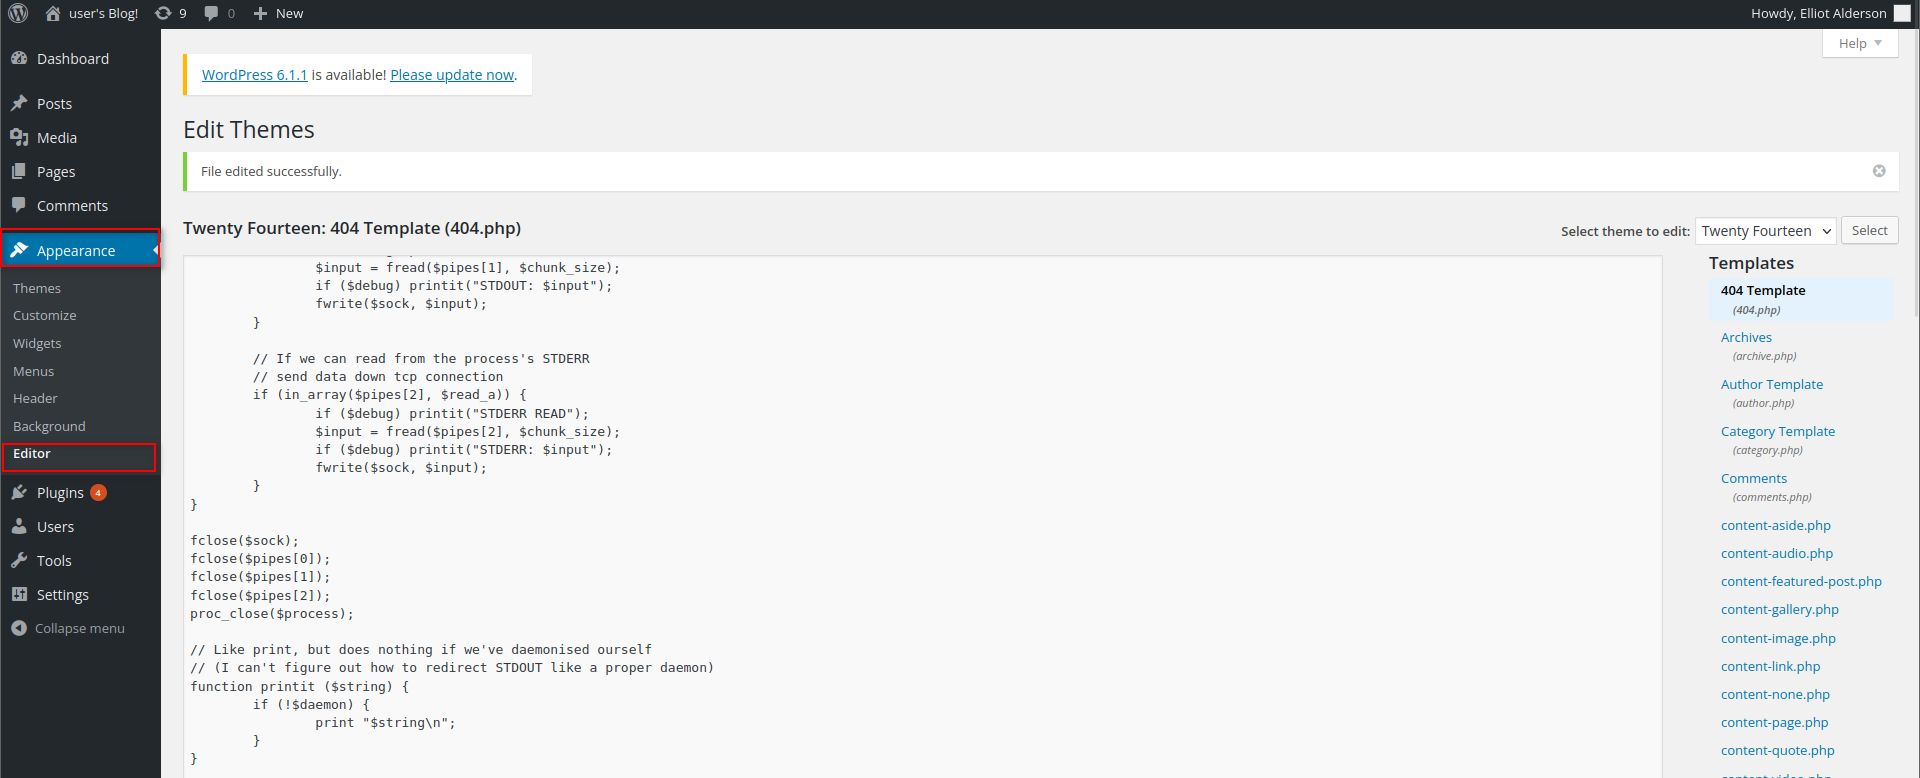Click the plus New icon
The height and width of the screenshot is (778, 1920).
[x=260, y=13]
